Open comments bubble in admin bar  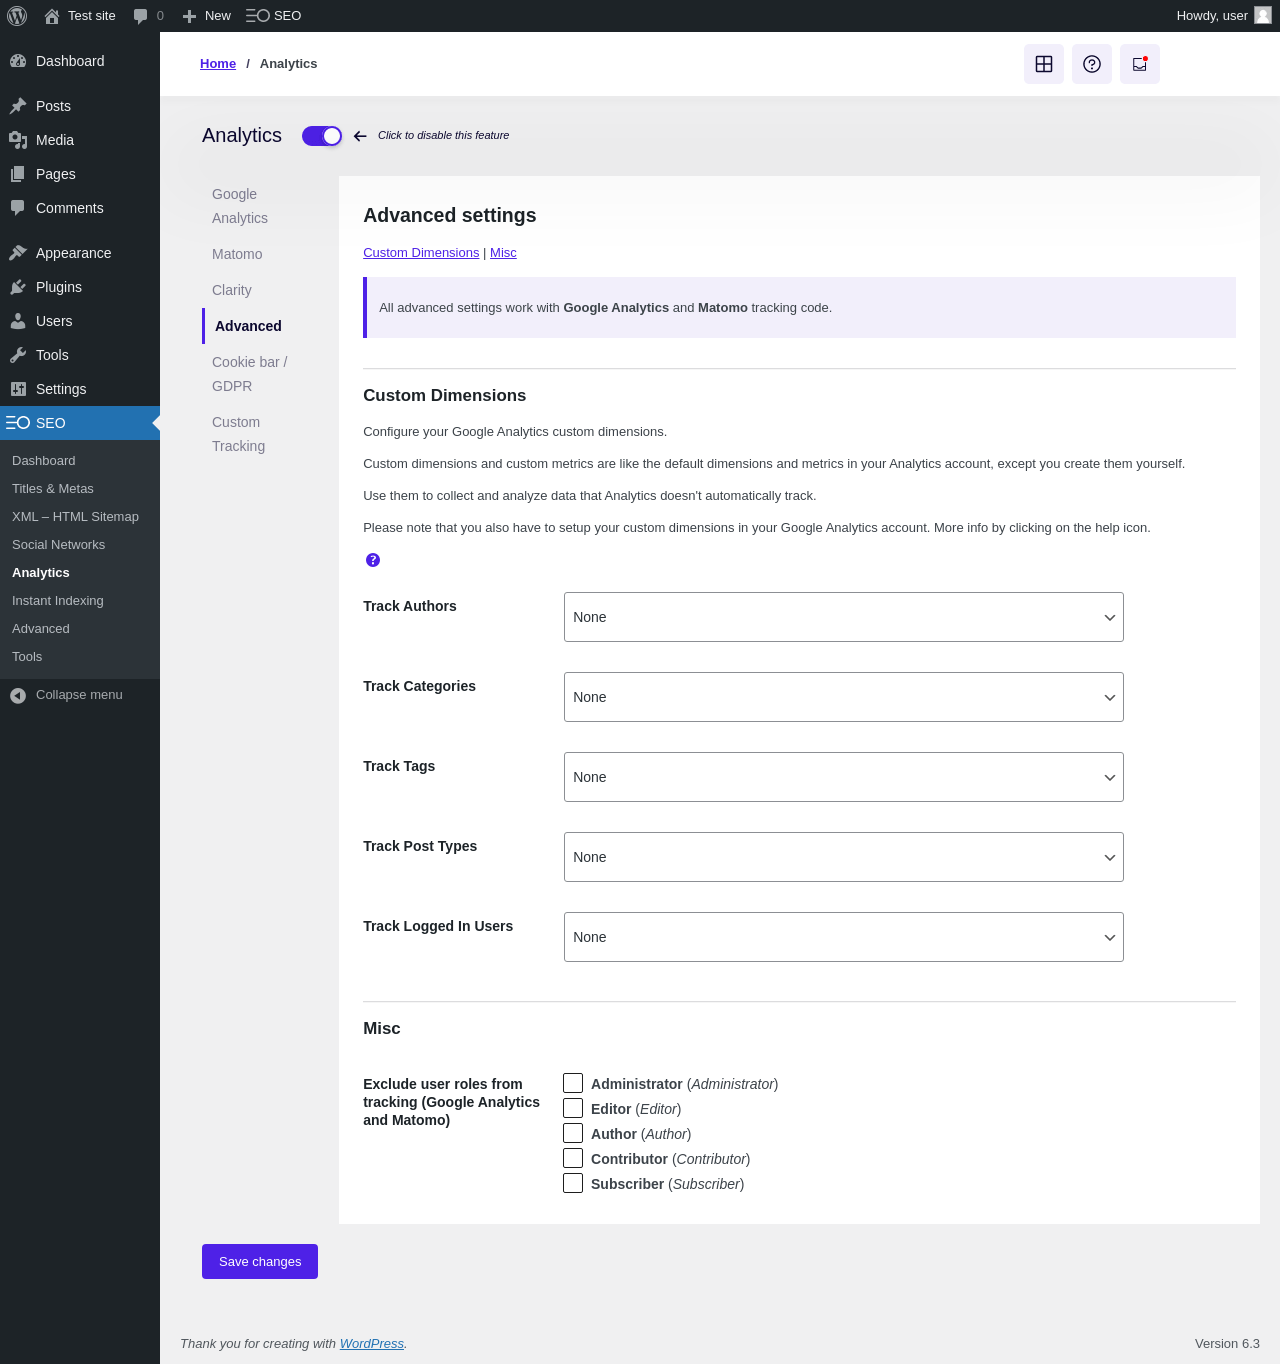[140, 16]
